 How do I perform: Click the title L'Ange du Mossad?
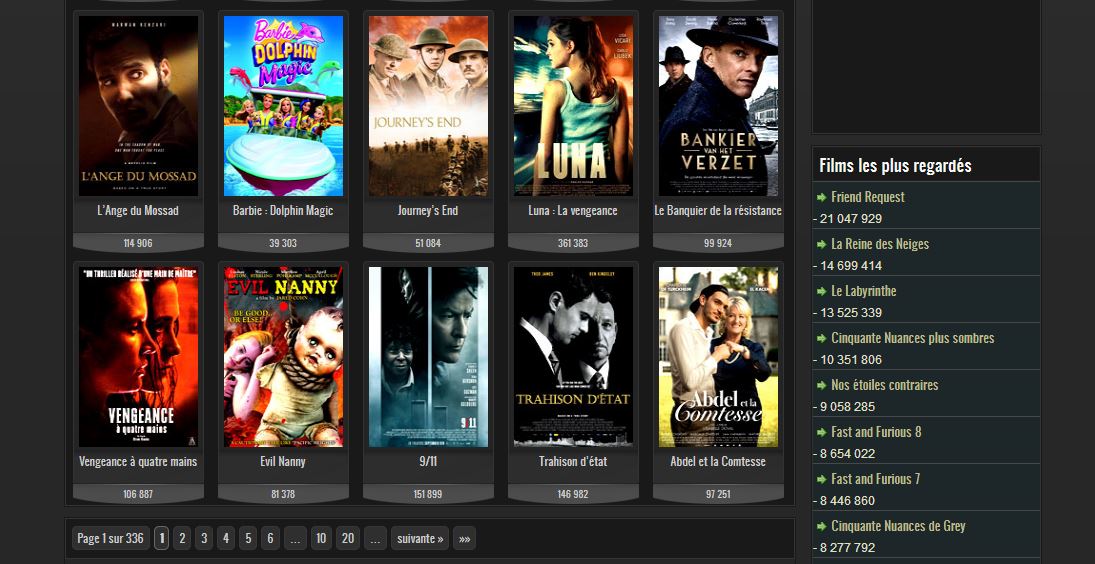[x=138, y=210]
